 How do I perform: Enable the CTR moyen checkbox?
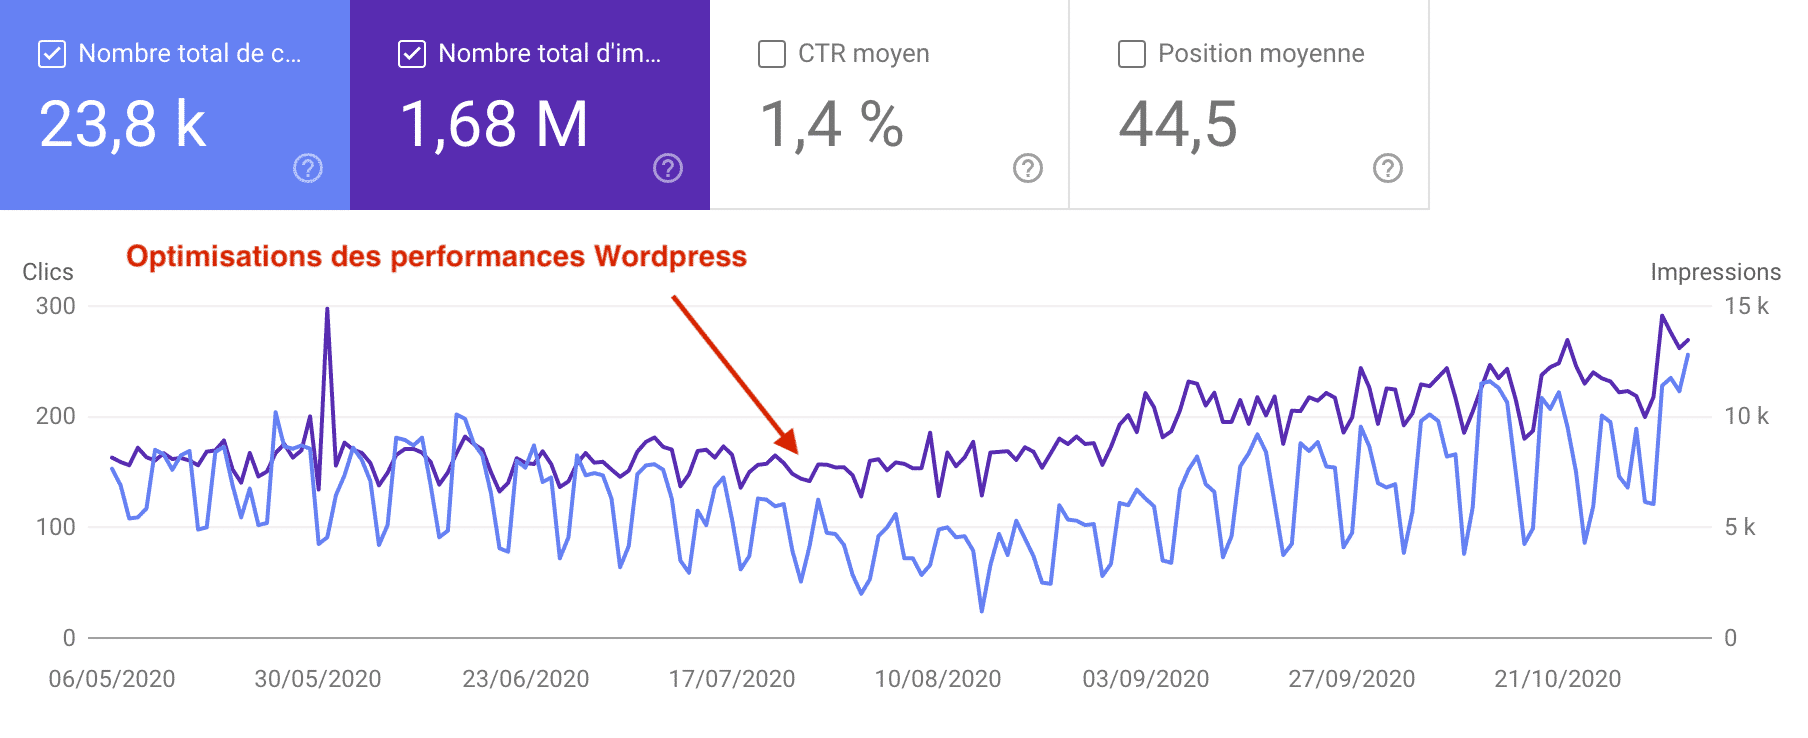[x=770, y=54]
